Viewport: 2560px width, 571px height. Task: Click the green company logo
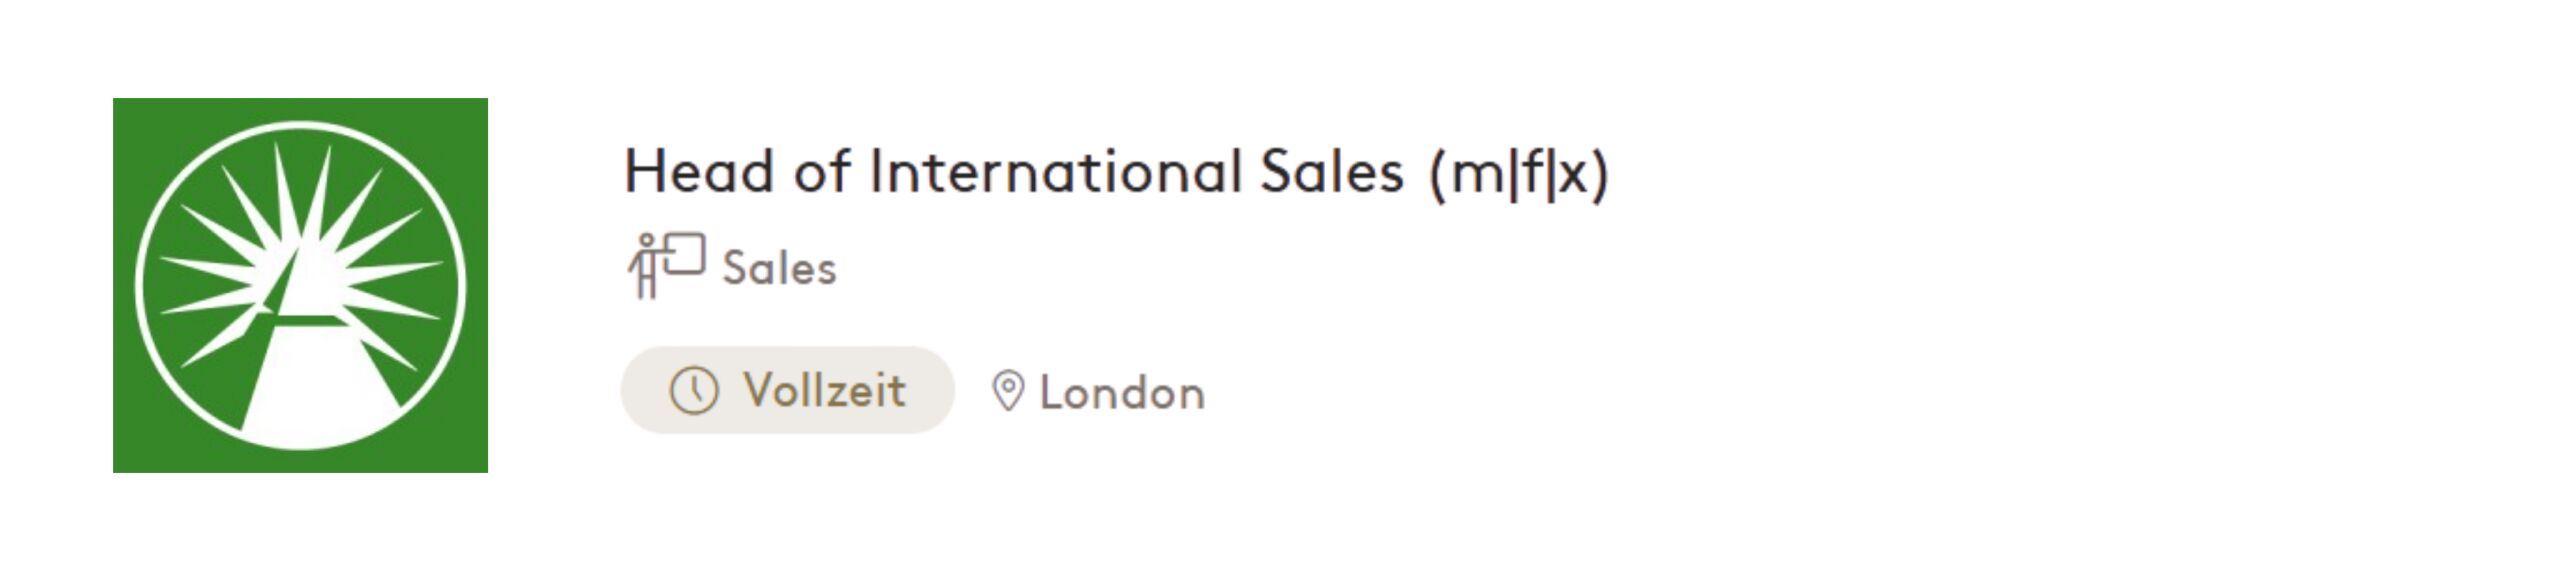(x=300, y=285)
